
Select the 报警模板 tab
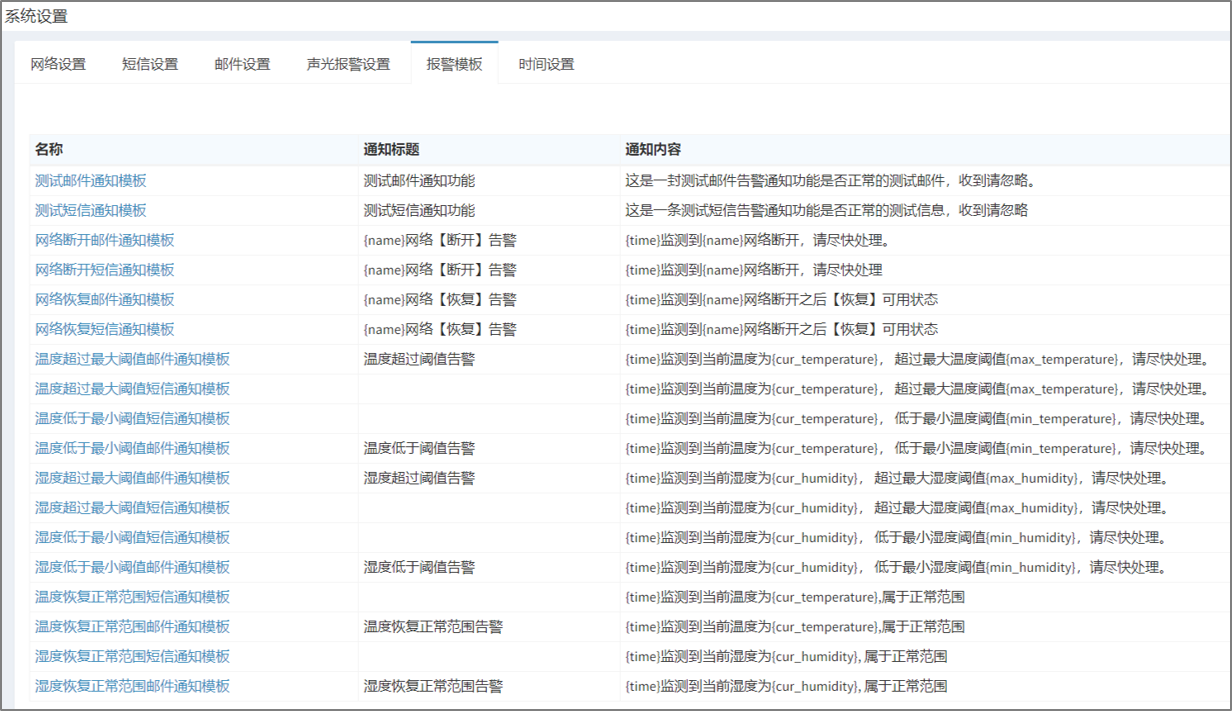click(453, 63)
